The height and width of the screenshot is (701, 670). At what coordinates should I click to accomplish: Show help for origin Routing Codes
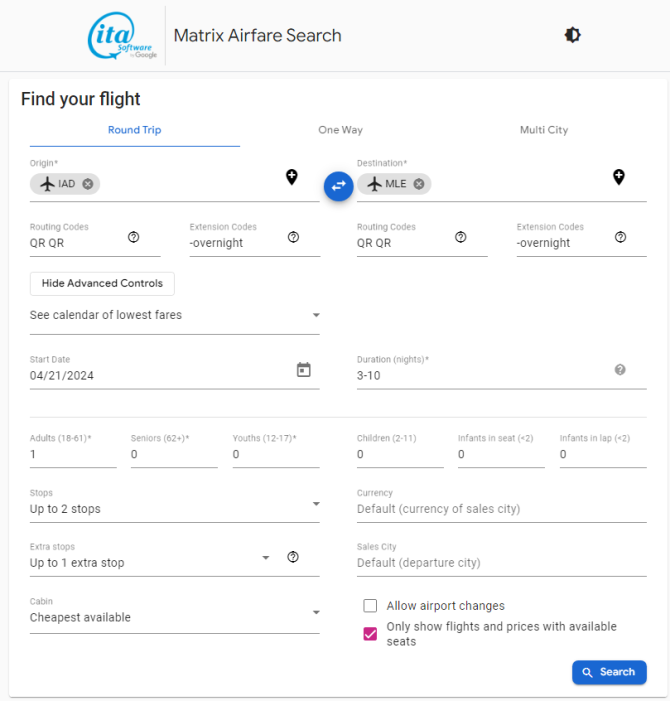(134, 237)
